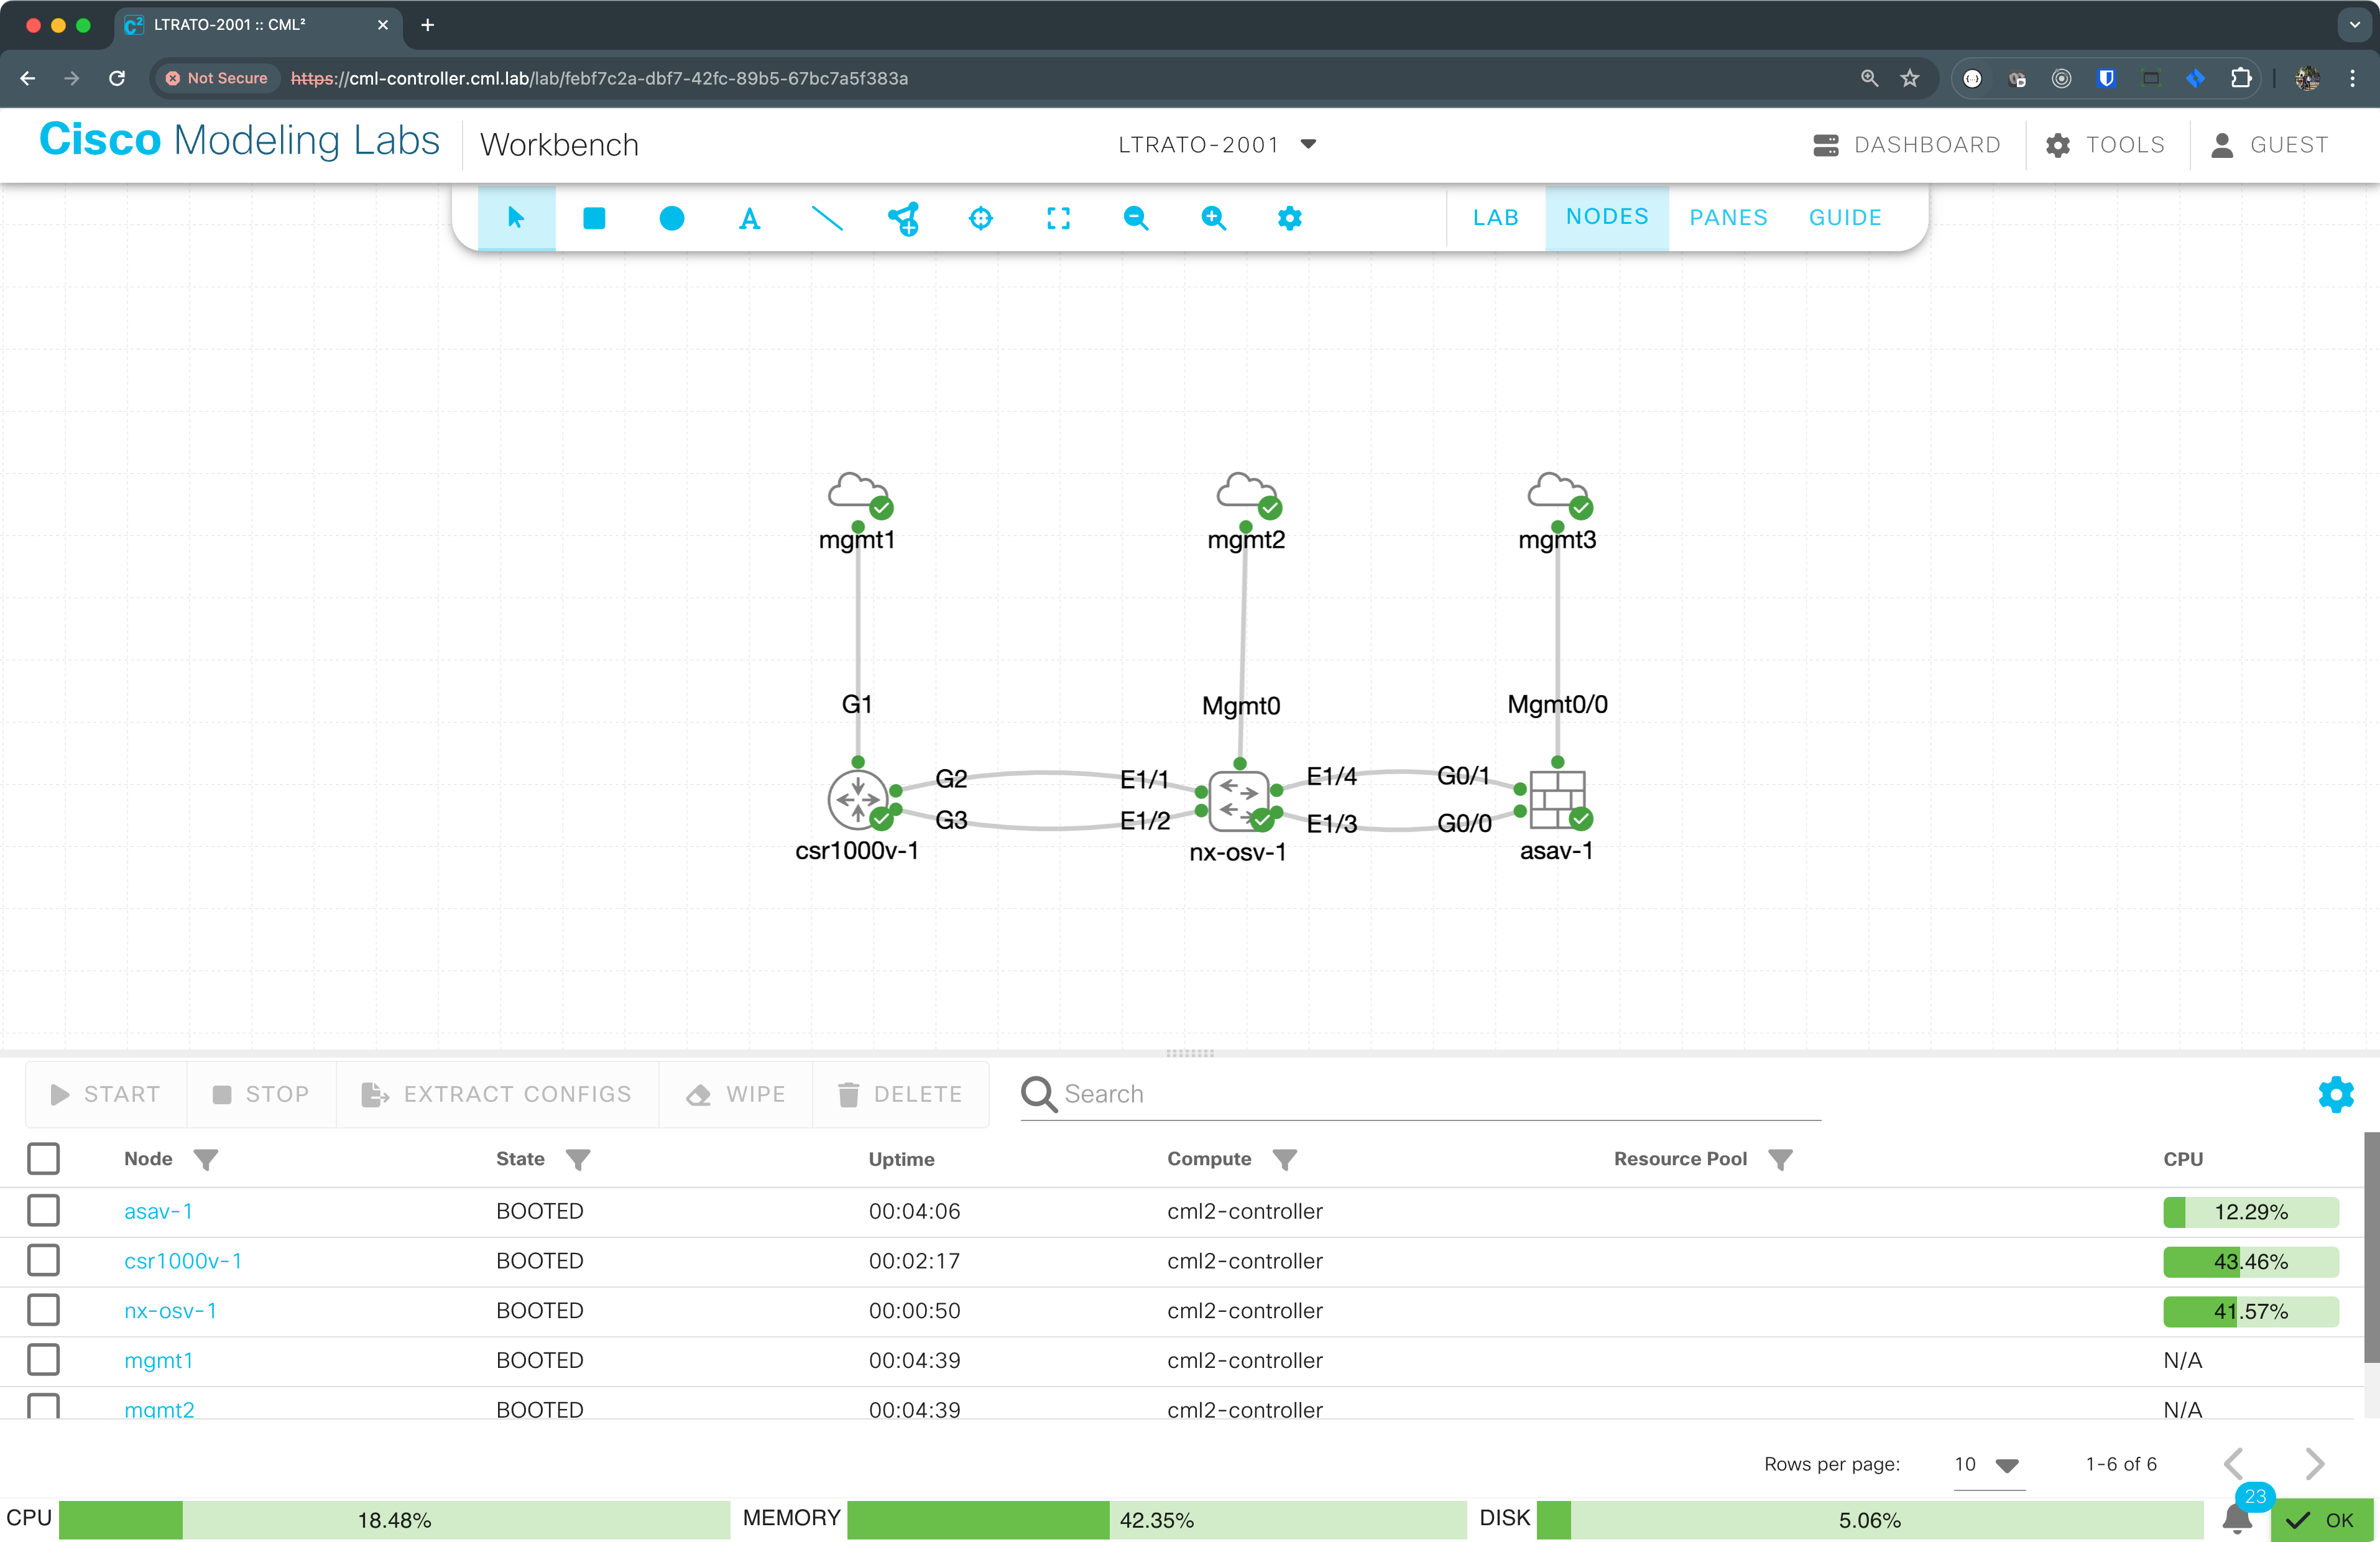Click the Cisco Modeling Labs logo
The height and width of the screenshot is (1542, 2380).
coord(239,141)
